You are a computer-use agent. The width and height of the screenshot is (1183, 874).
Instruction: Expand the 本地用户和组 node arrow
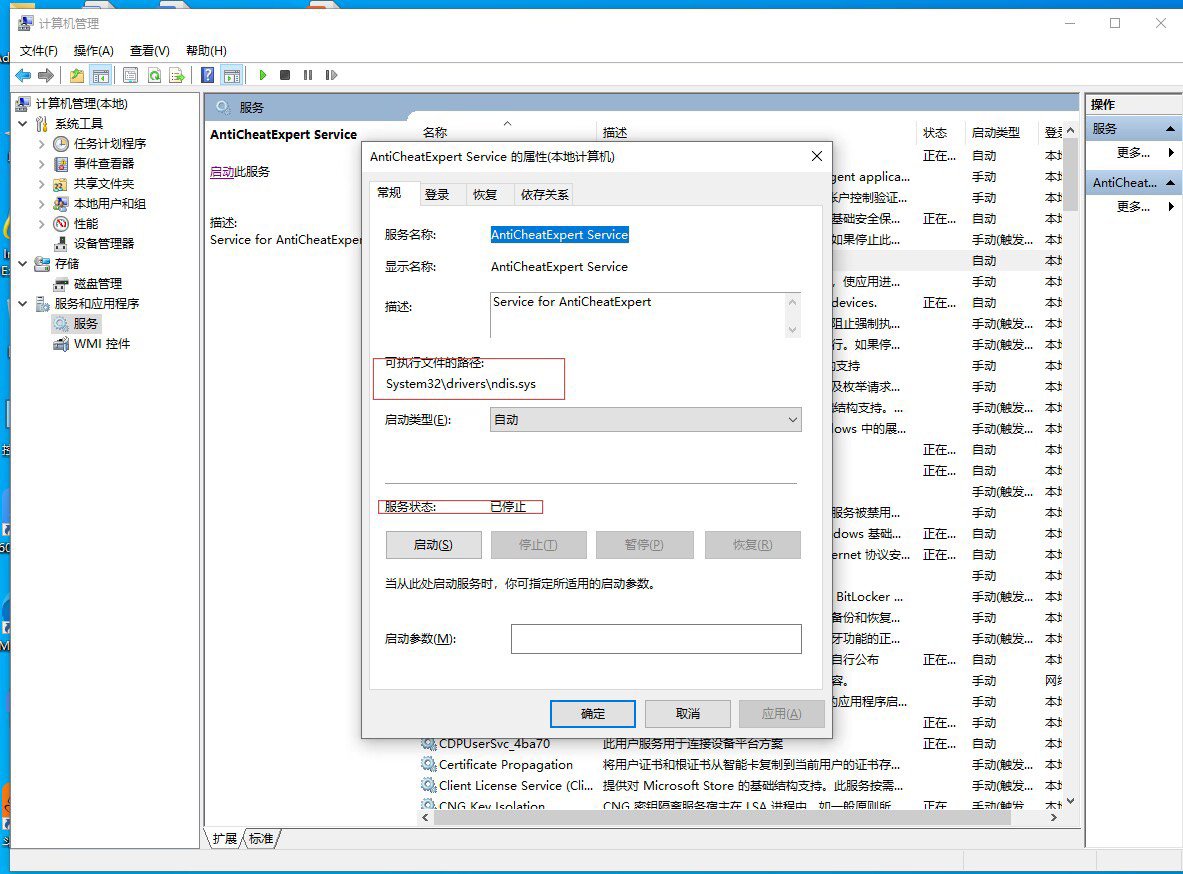pyautogui.click(x=41, y=204)
